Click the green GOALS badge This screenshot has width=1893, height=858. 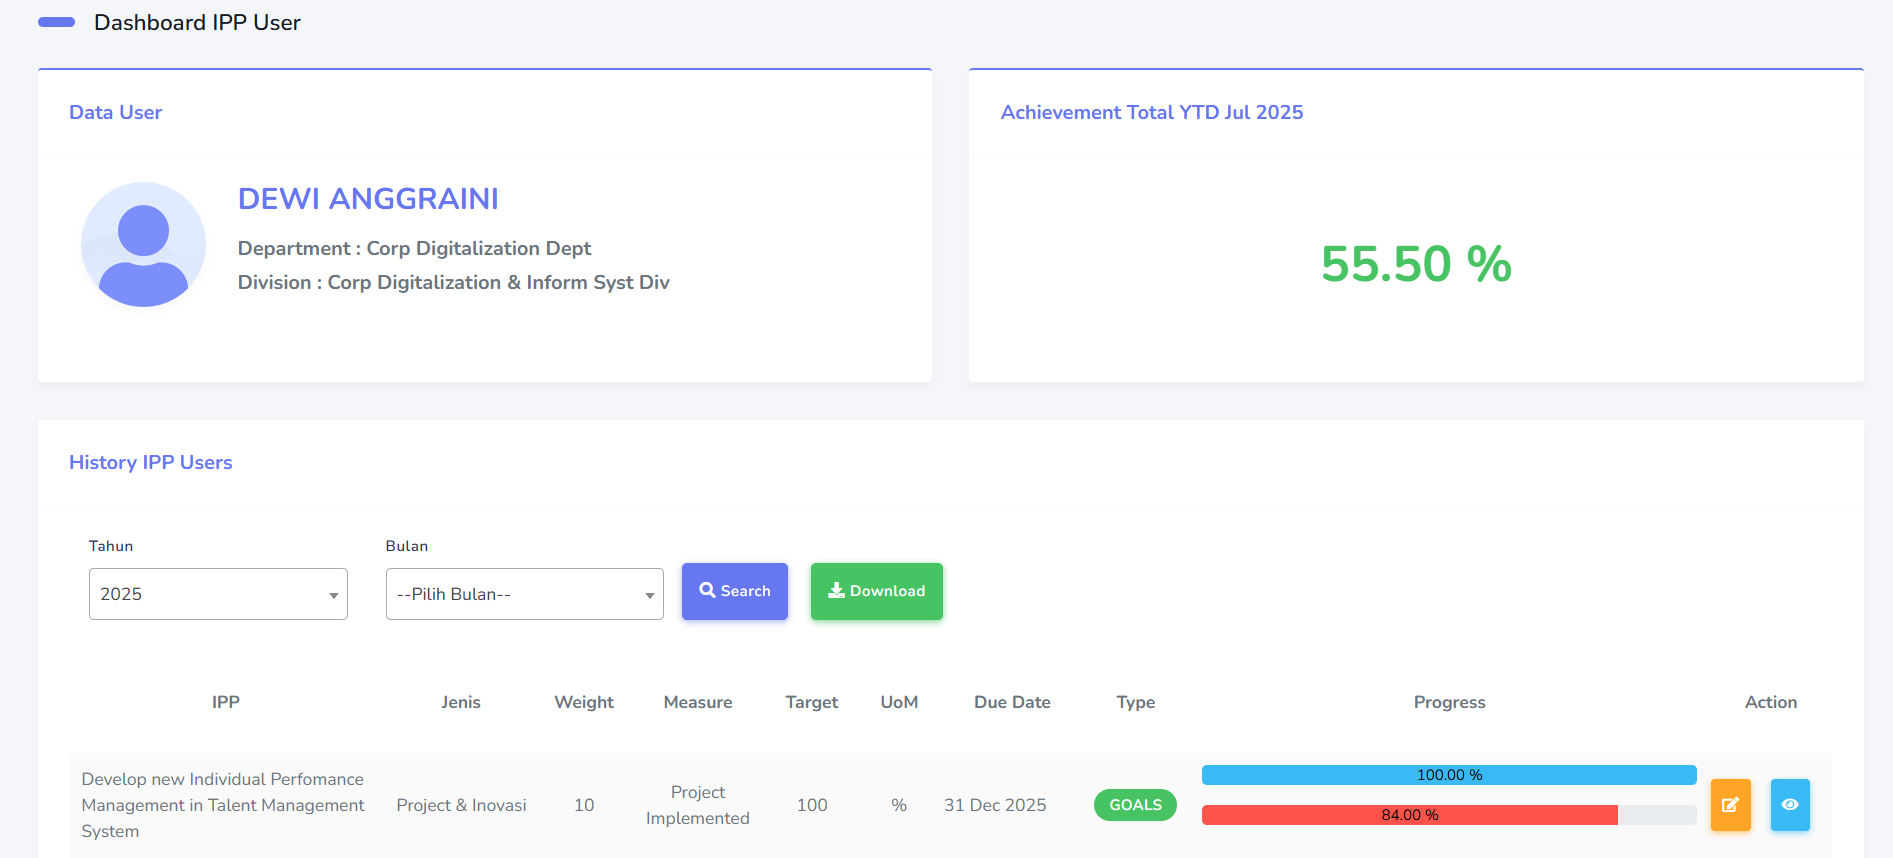pos(1135,805)
